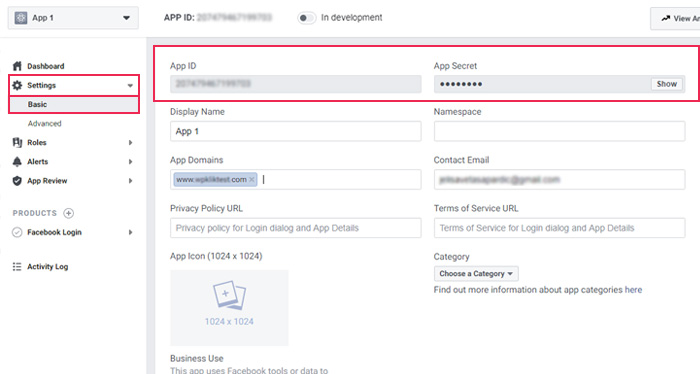Open Facebook Login product
The image size is (700, 374).
54,232
